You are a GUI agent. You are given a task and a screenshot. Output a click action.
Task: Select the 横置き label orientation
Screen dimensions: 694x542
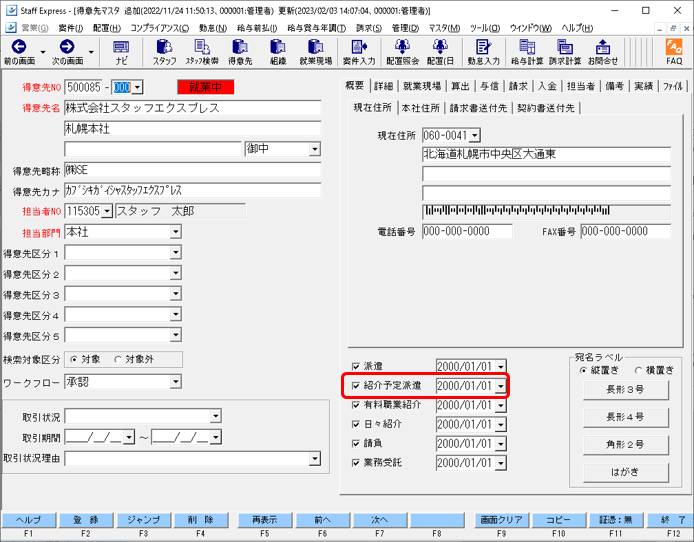638,370
